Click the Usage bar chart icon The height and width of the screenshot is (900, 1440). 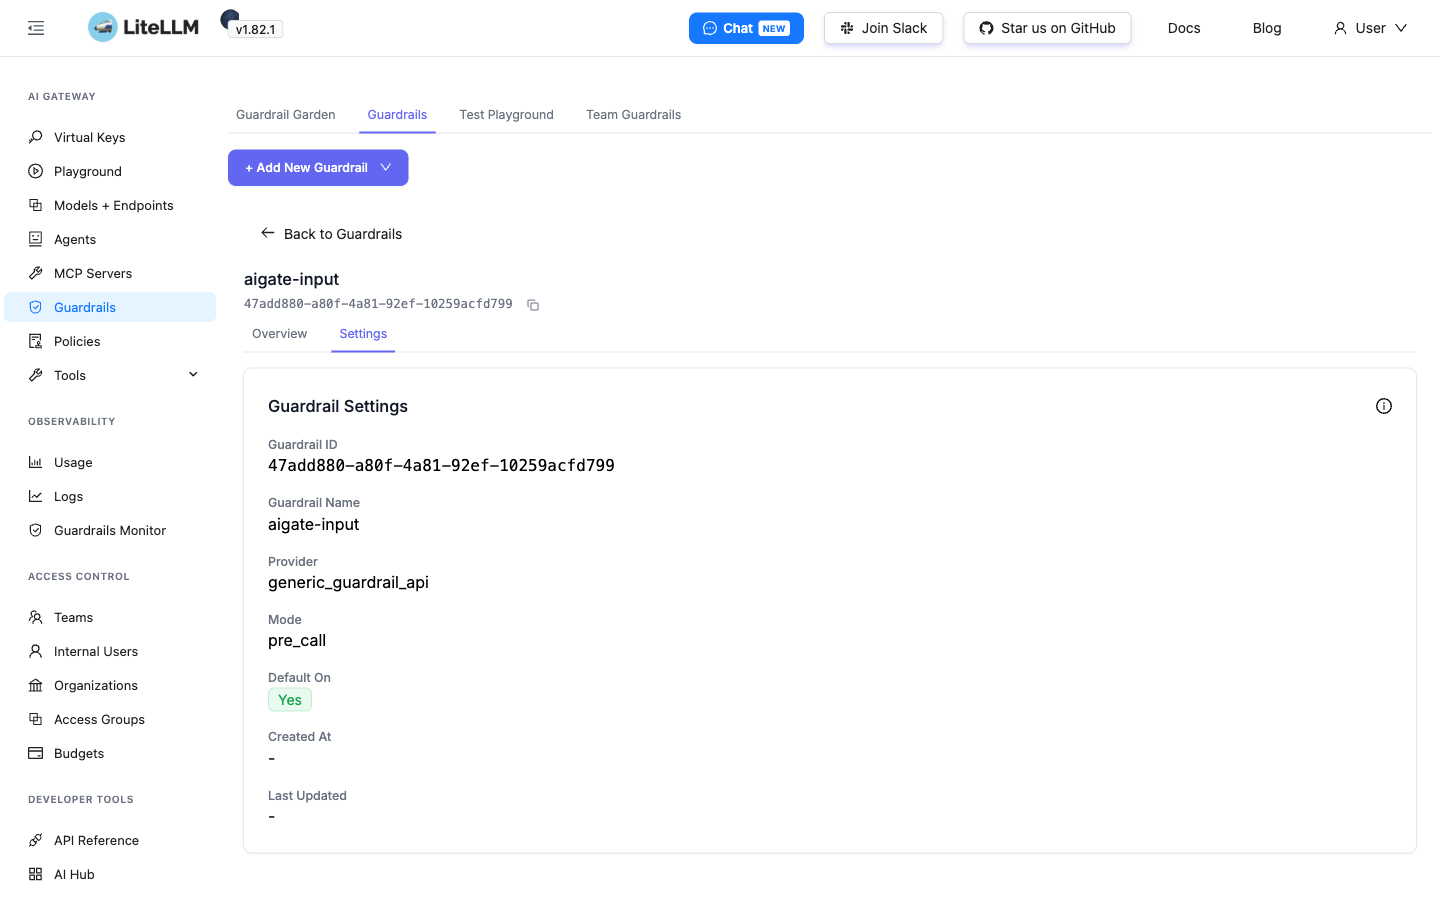(36, 462)
